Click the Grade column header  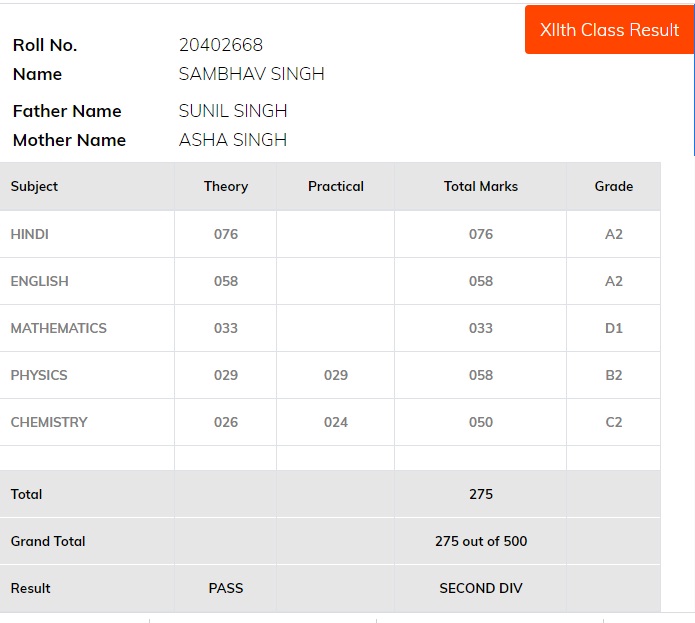point(614,186)
